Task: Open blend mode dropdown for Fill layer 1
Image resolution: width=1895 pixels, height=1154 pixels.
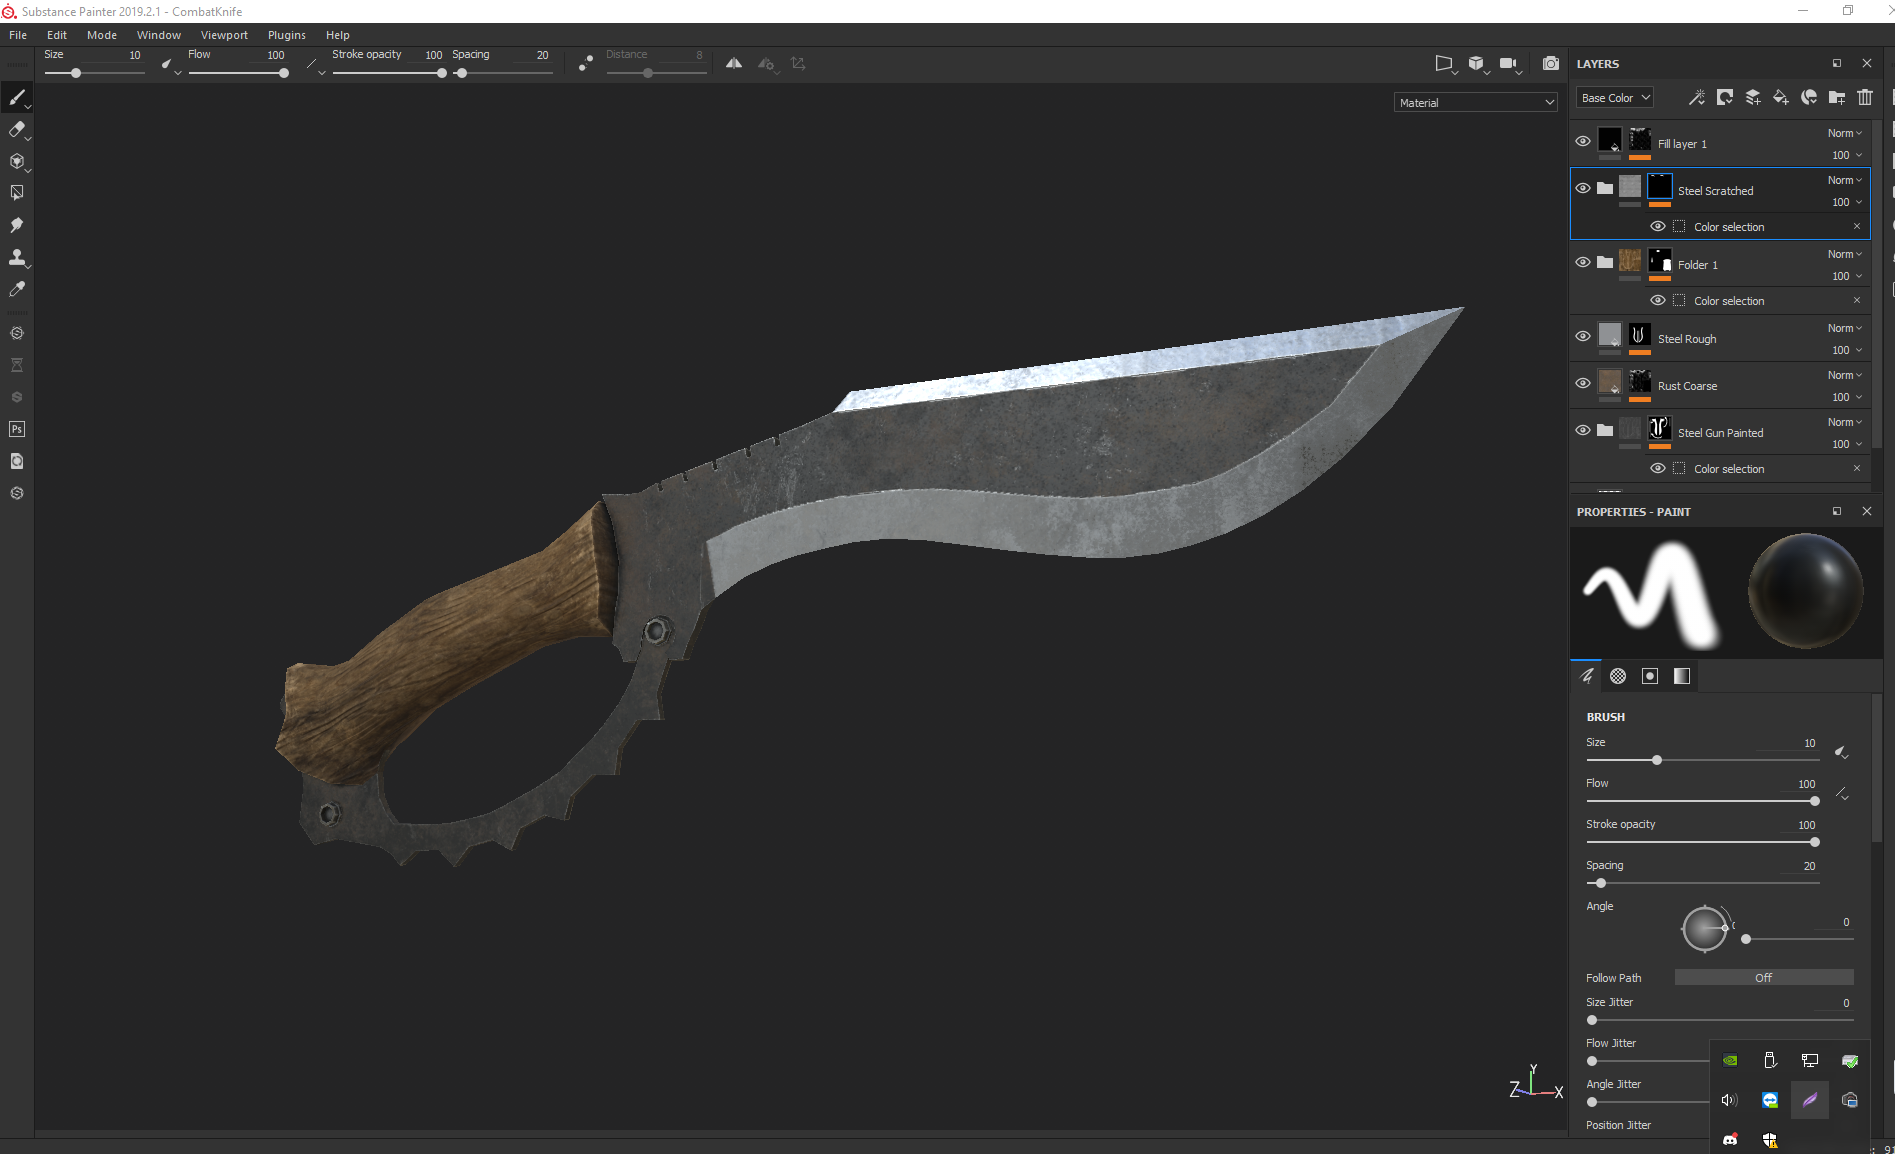Action: click(1845, 133)
